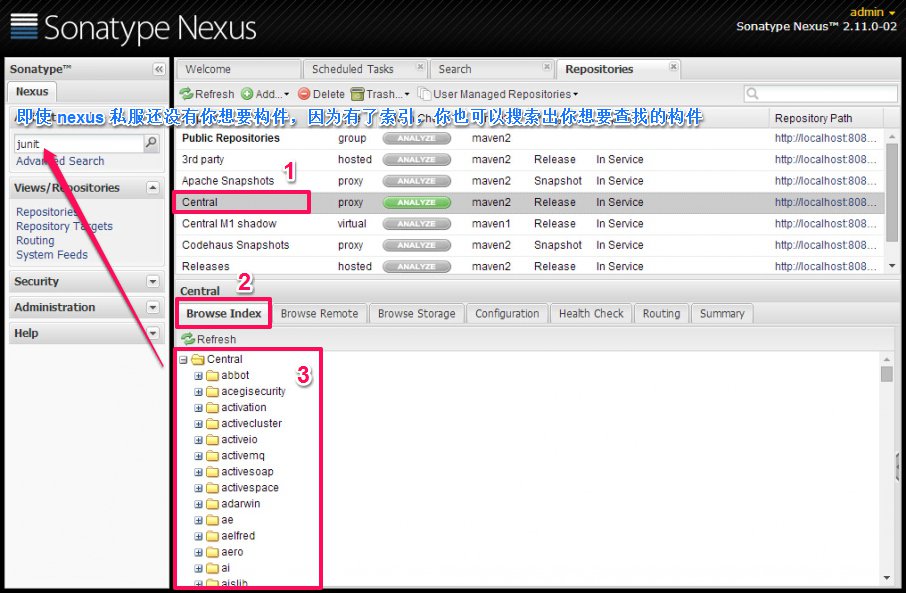Click the repositories filter search box
The width and height of the screenshot is (906, 593).
(x=820, y=94)
